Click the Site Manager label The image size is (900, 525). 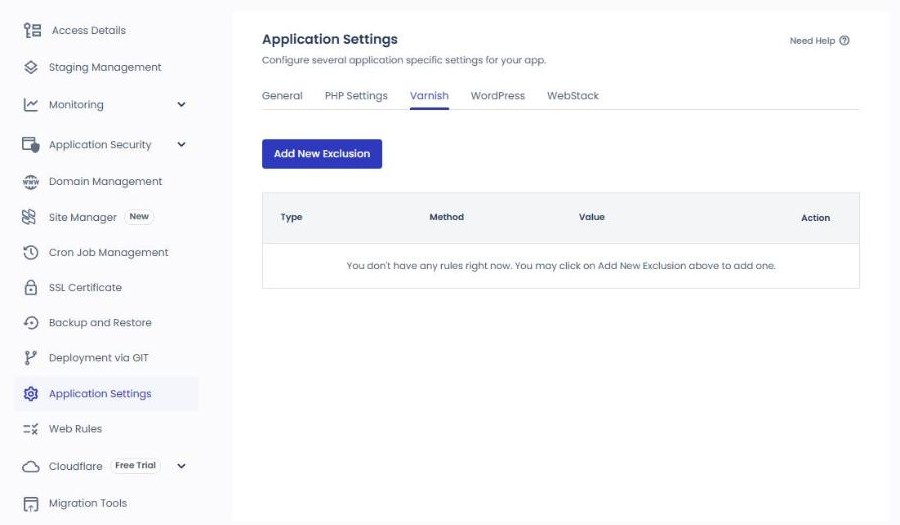point(83,217)
